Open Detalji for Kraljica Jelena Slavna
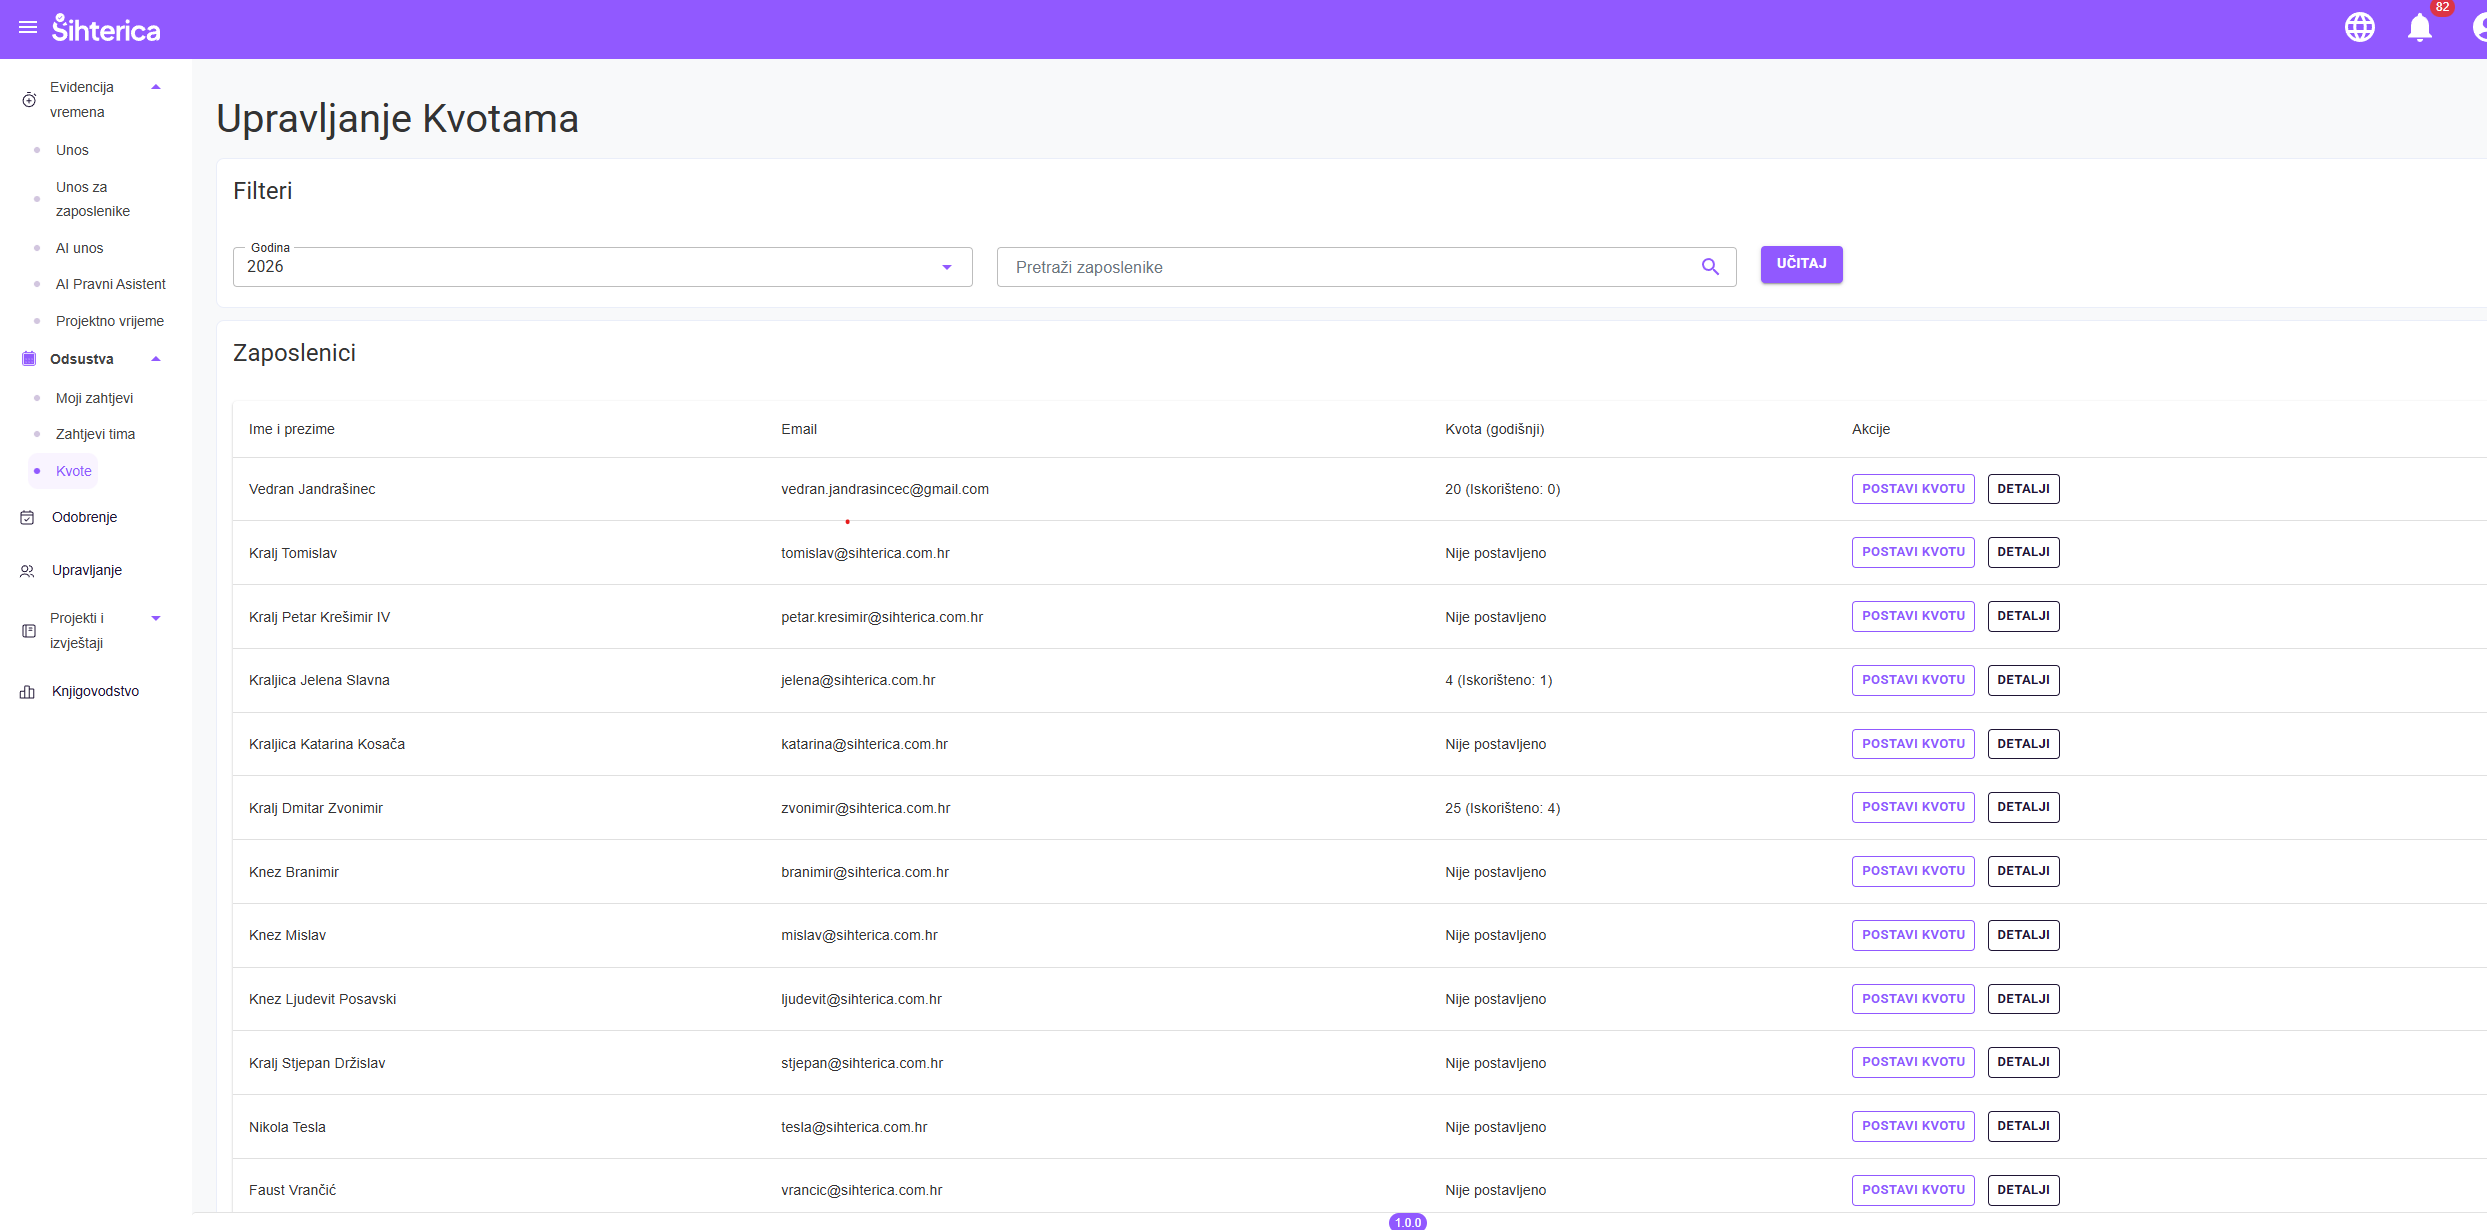 click(x=2022, y=680)
